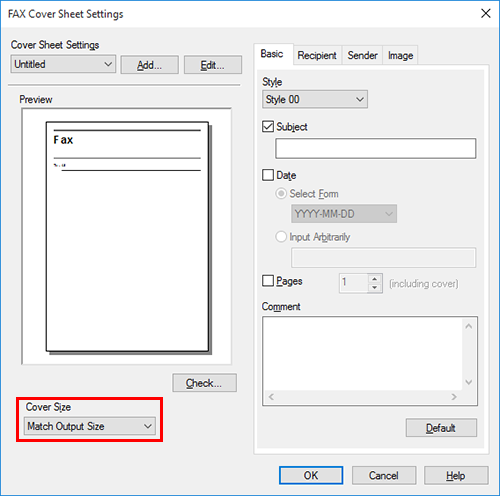Click the Pages spinner down arrow
The height and width of the screenshot is (496, 500).
click(x=375, y=288)
